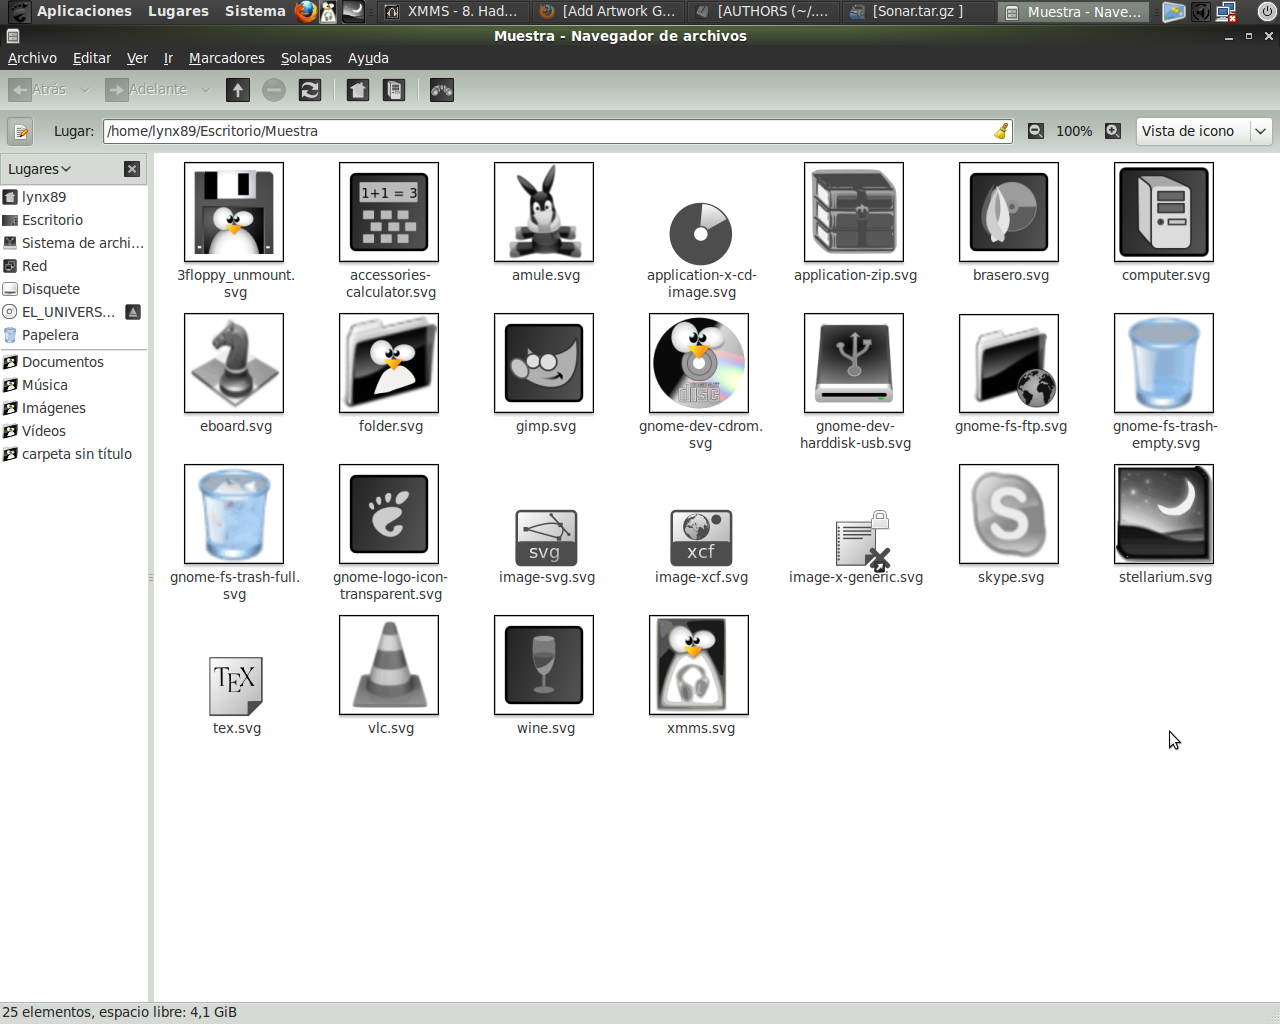Screen dimensions: 1280x1024
Task: Click the search toolbar icon
Action: tap(441, 90)
